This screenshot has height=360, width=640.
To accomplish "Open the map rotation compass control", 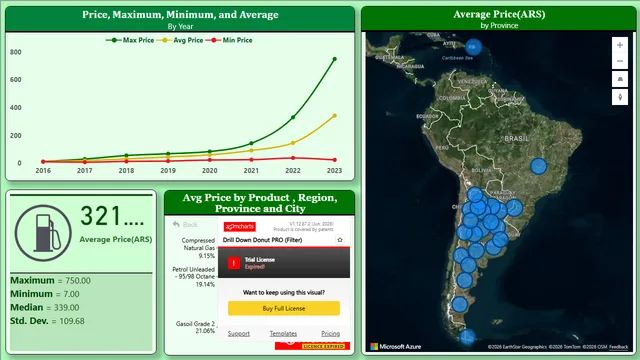I will click(x=620, y=97).
